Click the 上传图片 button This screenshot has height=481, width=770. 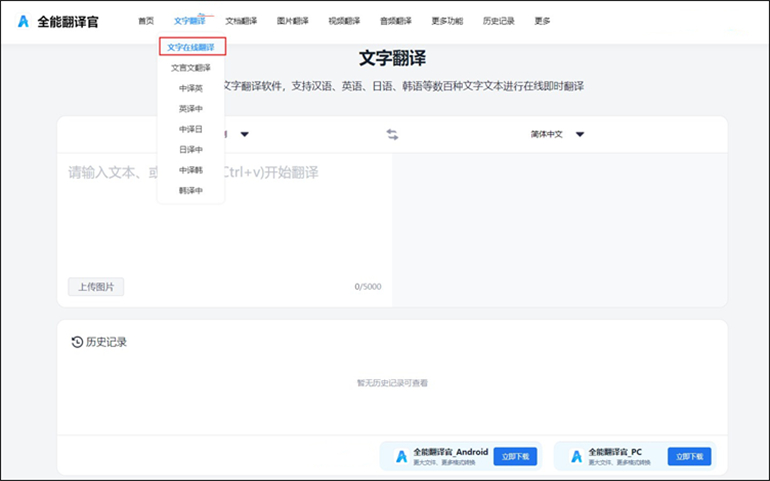(96, 286)
